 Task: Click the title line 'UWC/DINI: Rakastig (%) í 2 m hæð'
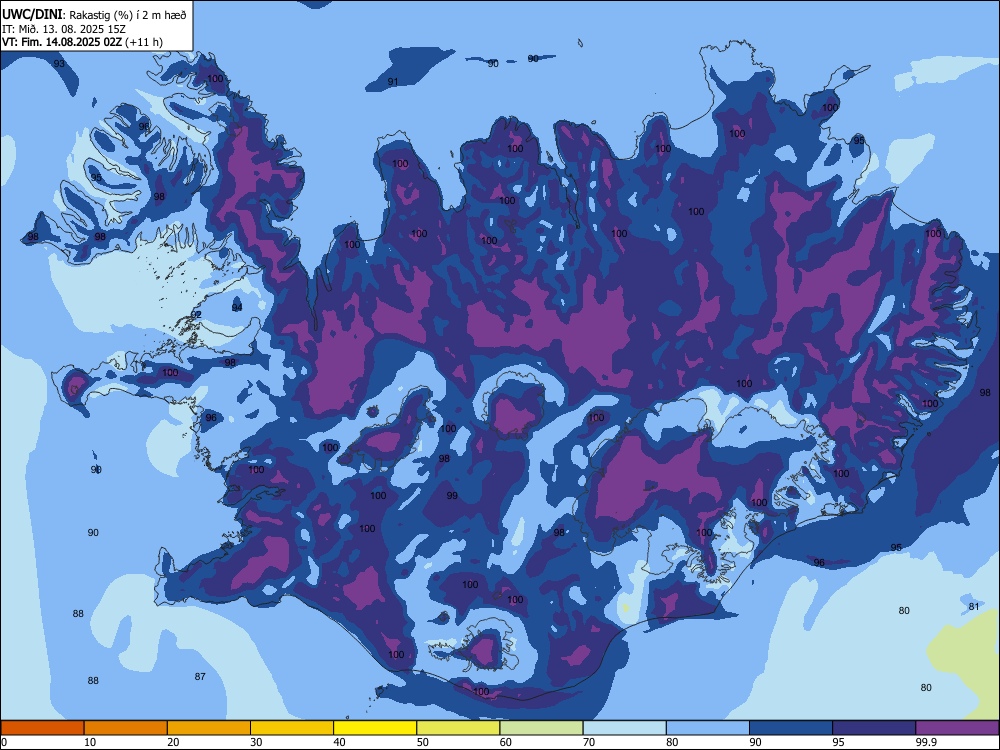pyautogui.click(x=94, y=15)
